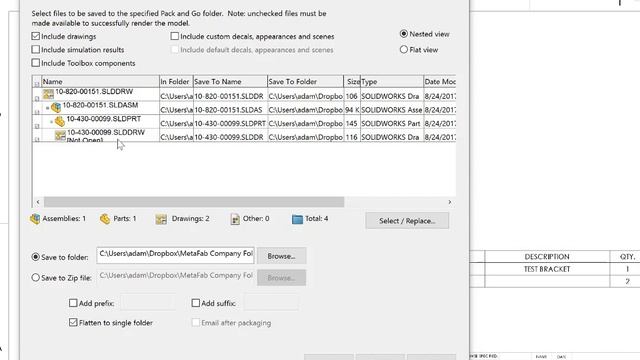640x360 pixels.
Task: Sort by the In Folder column header
Action: 176,82
